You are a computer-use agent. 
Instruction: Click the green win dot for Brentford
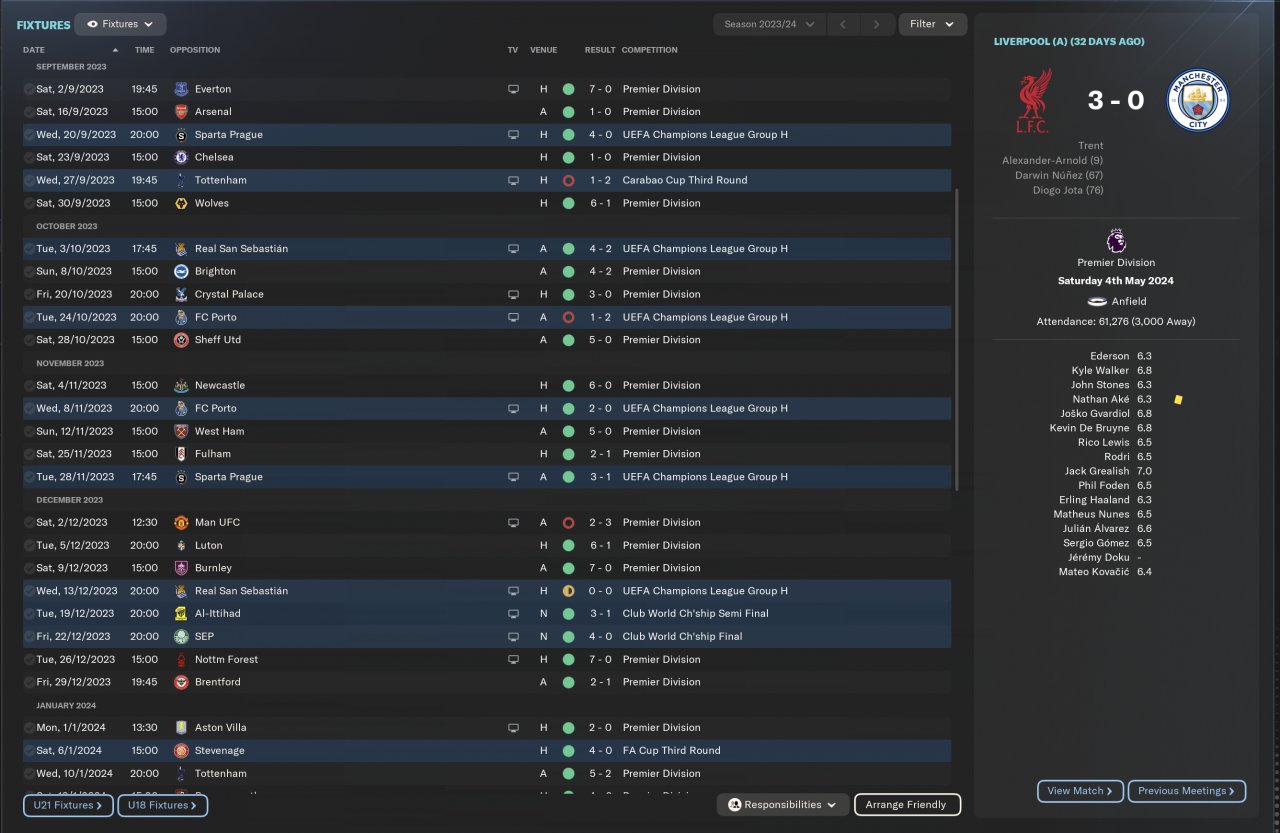568,682
